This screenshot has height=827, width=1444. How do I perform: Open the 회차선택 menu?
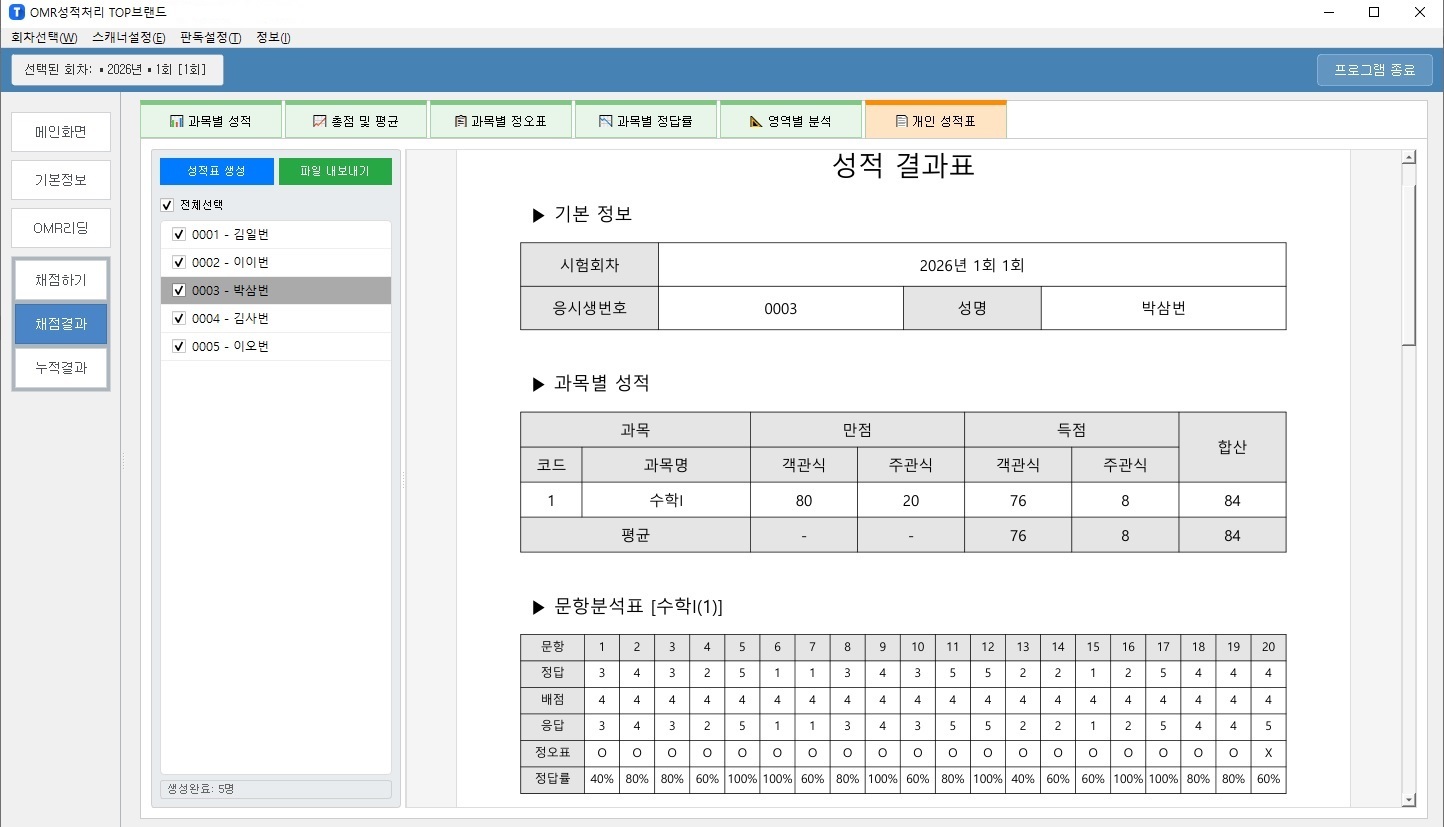(44, 38)
